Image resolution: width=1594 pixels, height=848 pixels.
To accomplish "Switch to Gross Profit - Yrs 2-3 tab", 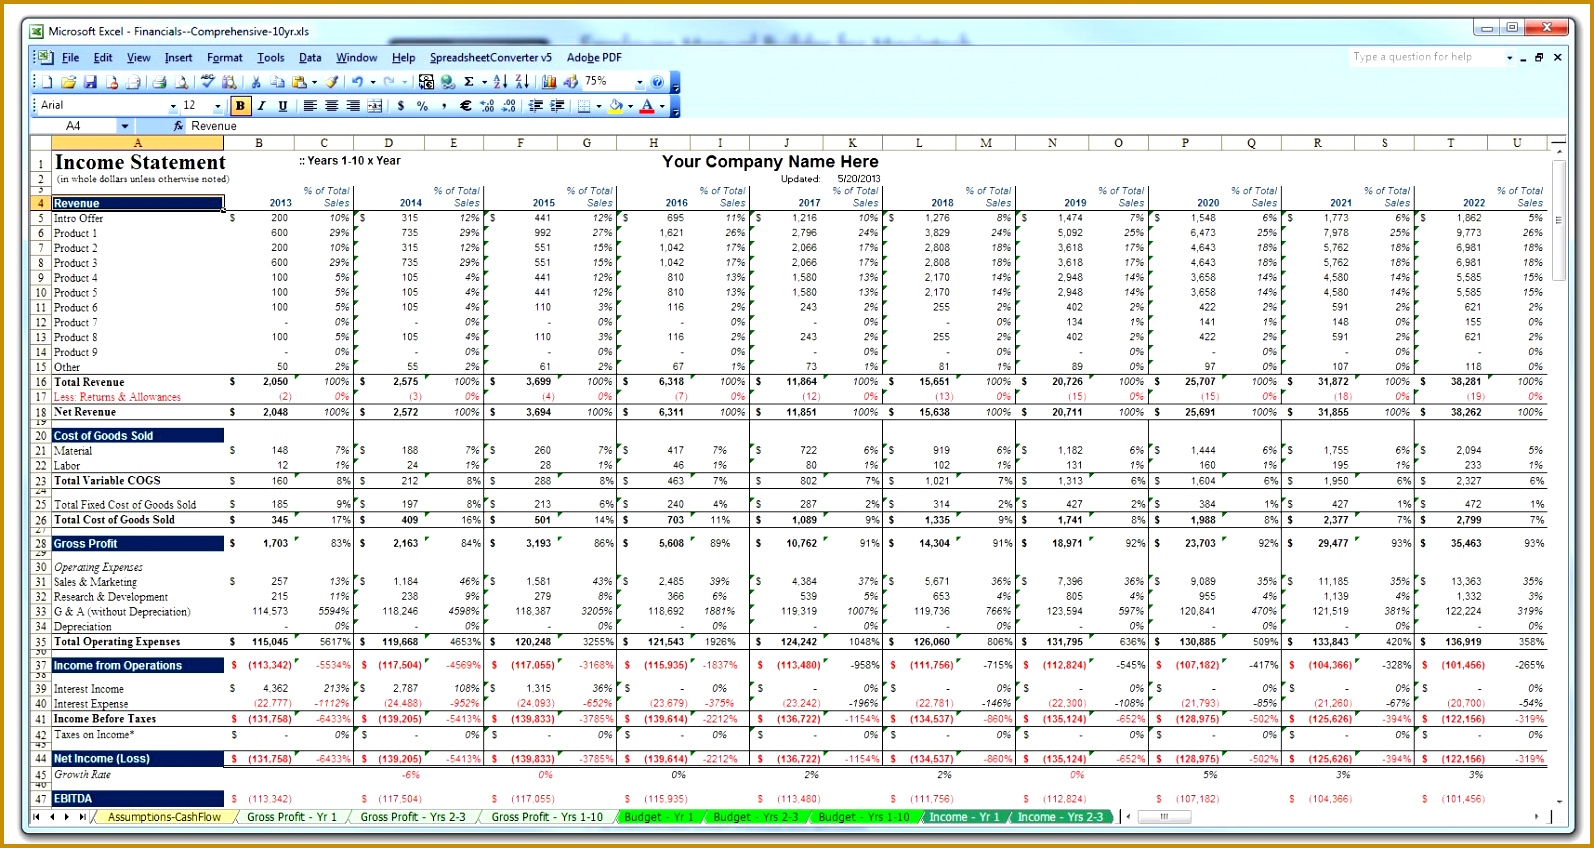I will [x=413, y=817].
